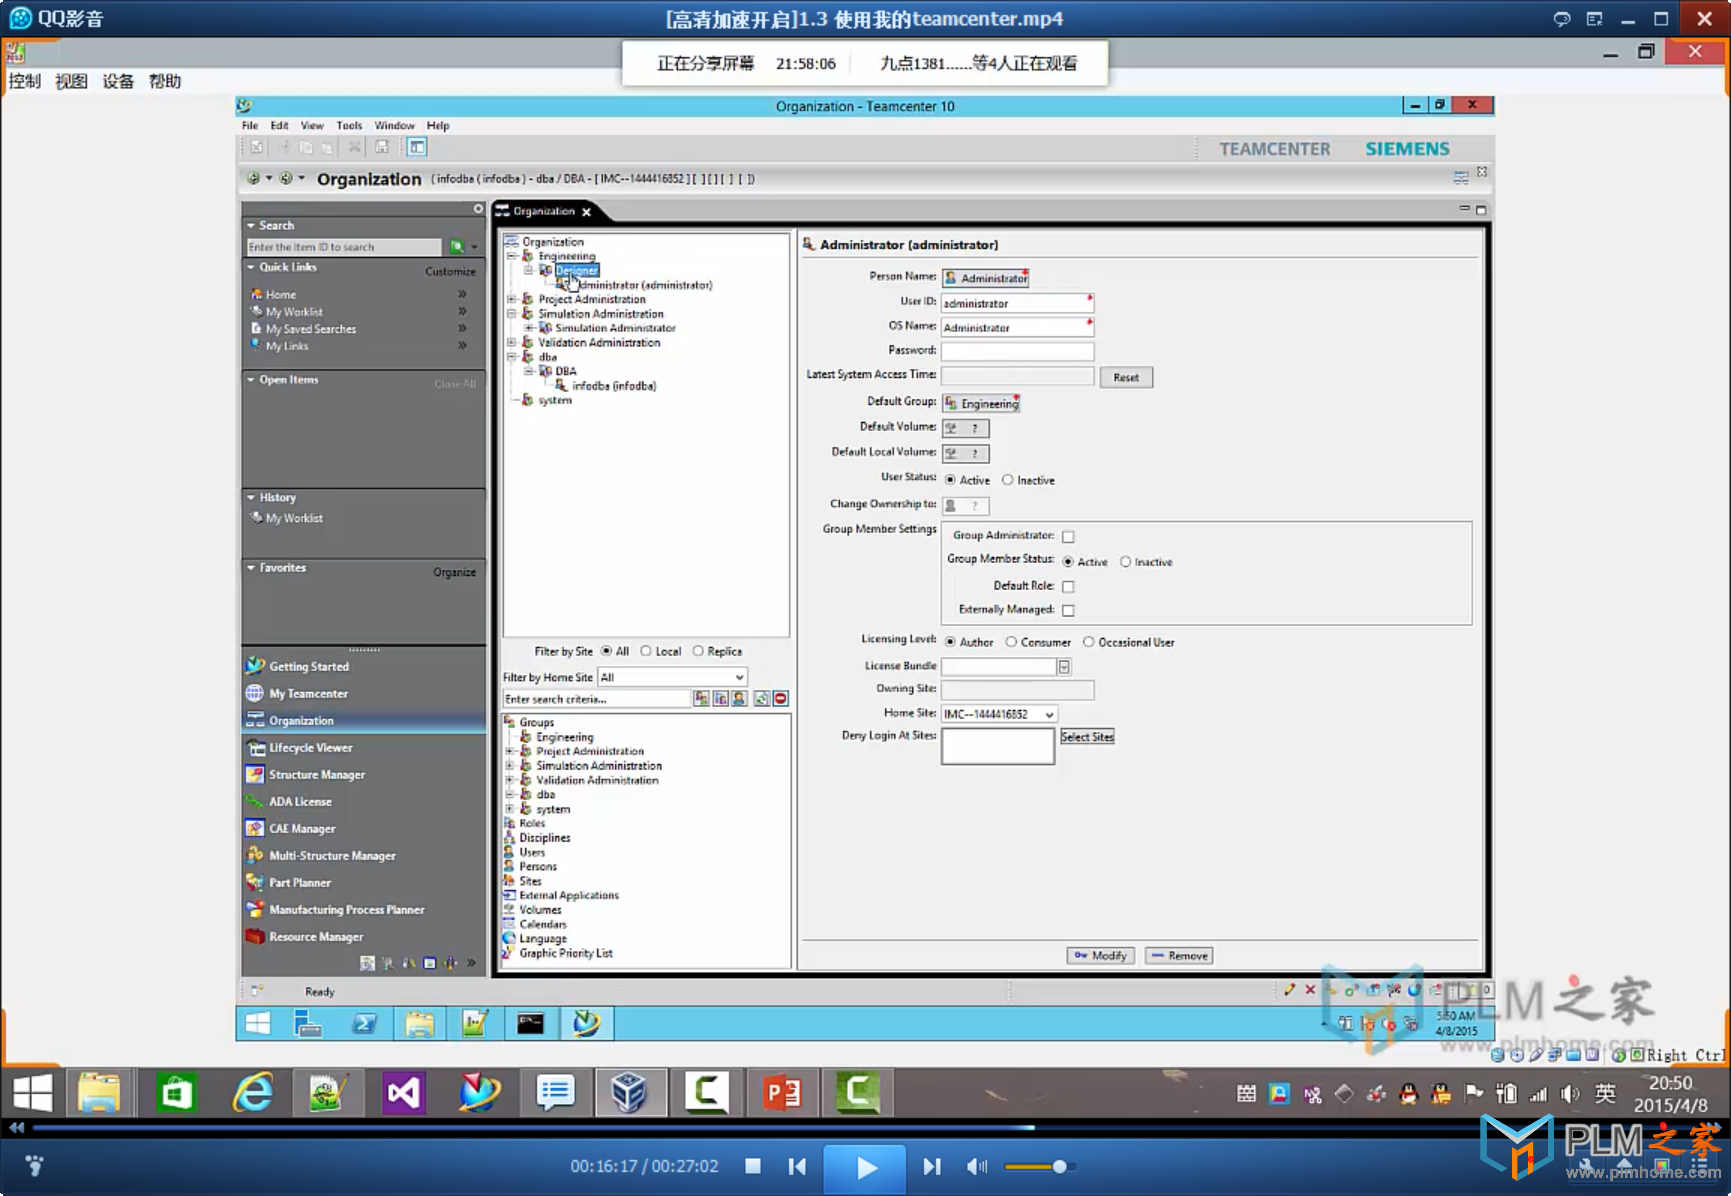This screenshot has width=1731, height=1196.
Task: Open the View menu
Action: [312, 126]
